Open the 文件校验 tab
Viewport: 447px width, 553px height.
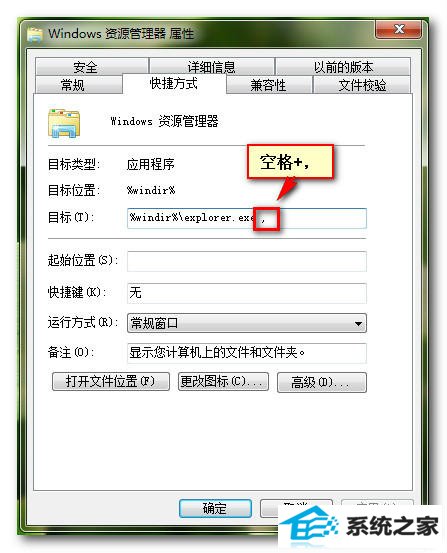[362, 85]
